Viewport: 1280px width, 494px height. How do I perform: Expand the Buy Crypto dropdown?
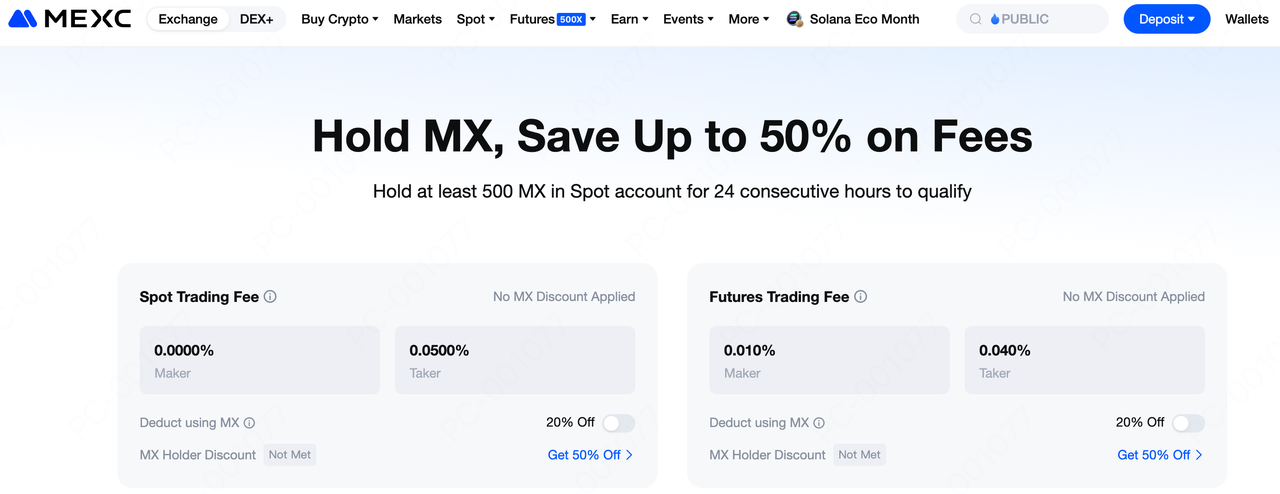pos(339,19)
